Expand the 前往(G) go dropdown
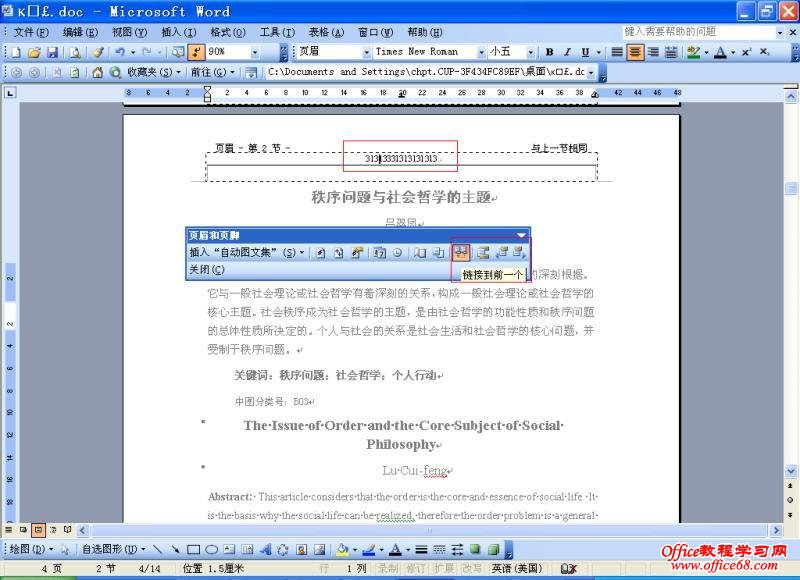This screenshot has width=800, height=580. (x=213, y=72)
